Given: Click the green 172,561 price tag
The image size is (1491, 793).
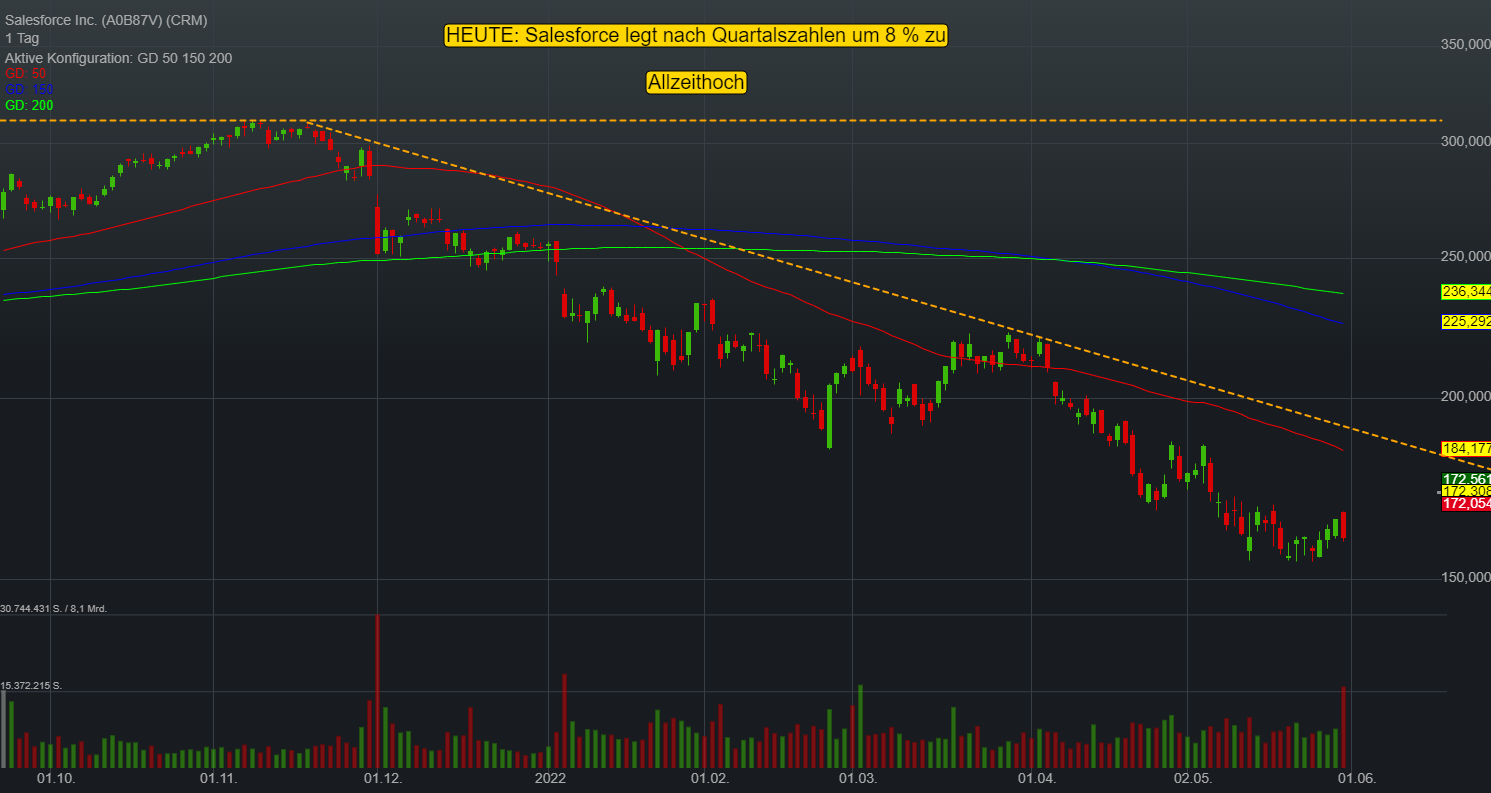Looking at the screenshot, I should (x=1466, y=480).
